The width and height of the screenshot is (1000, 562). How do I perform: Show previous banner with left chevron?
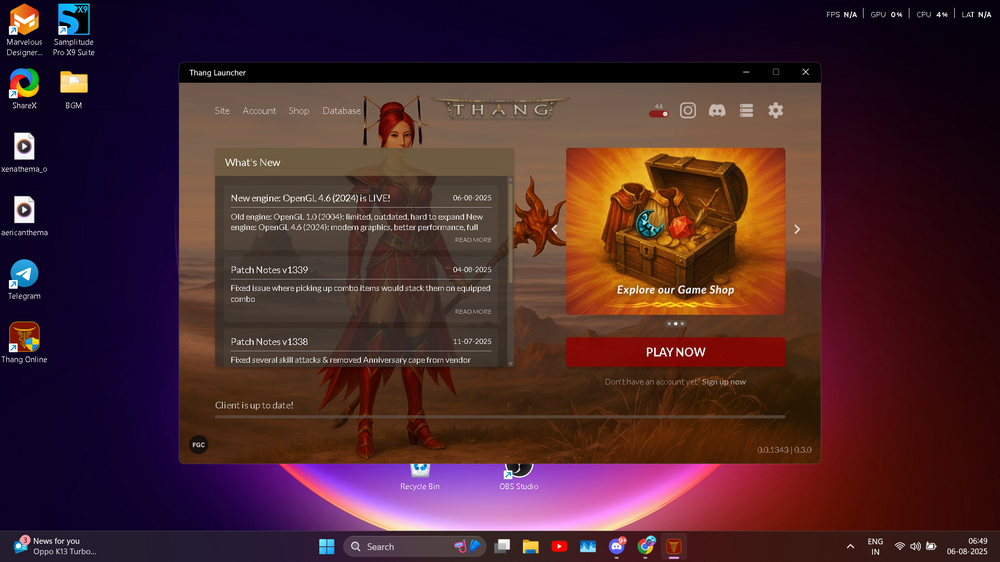tap(555, 229)
